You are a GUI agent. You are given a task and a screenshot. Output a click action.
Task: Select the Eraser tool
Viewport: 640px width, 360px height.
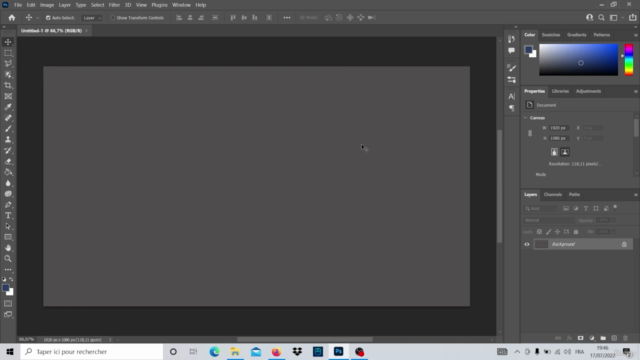(x=8, y=161)
